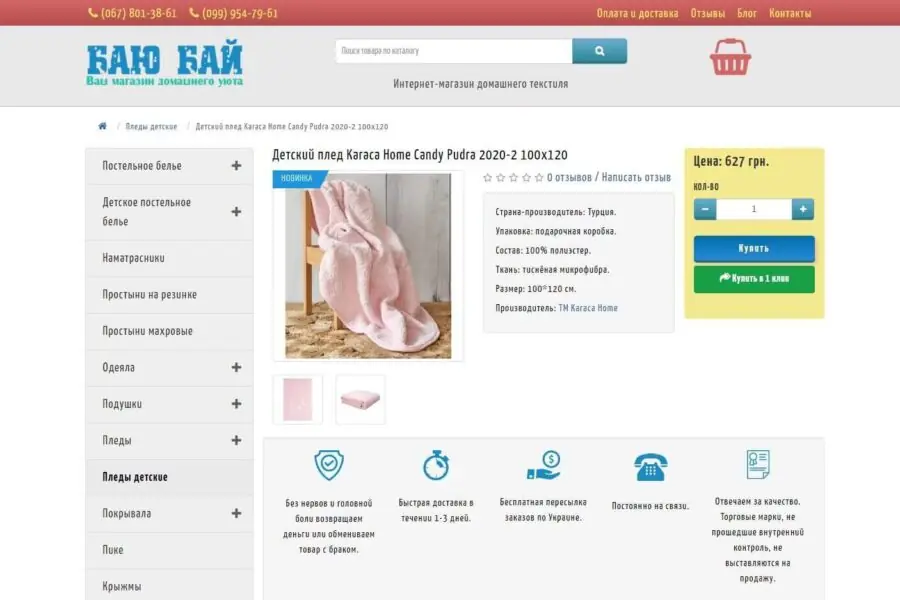Click the quality certificate document icon
Screen dimensions: 900x600
coord(758,465)
